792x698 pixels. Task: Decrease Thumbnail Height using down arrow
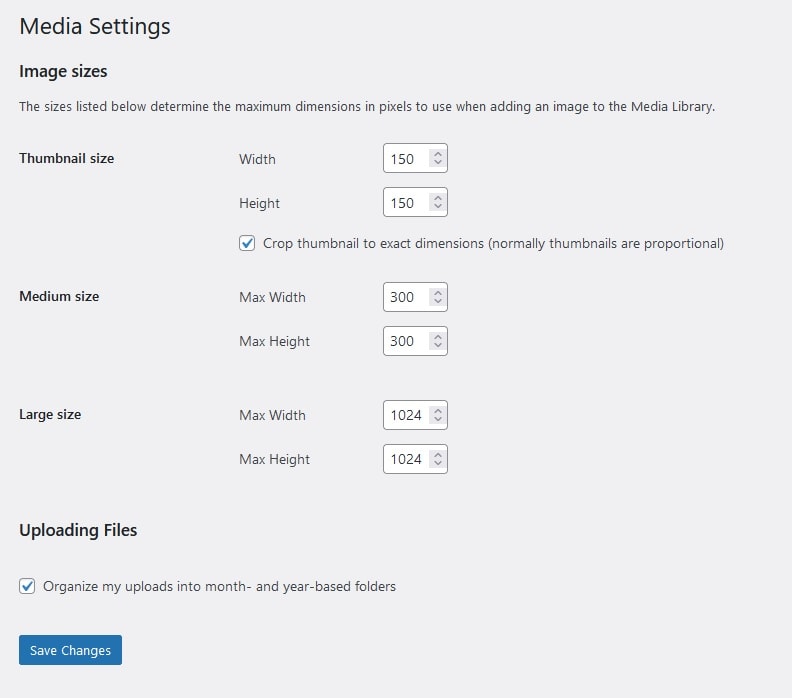(x=437, y=206)
